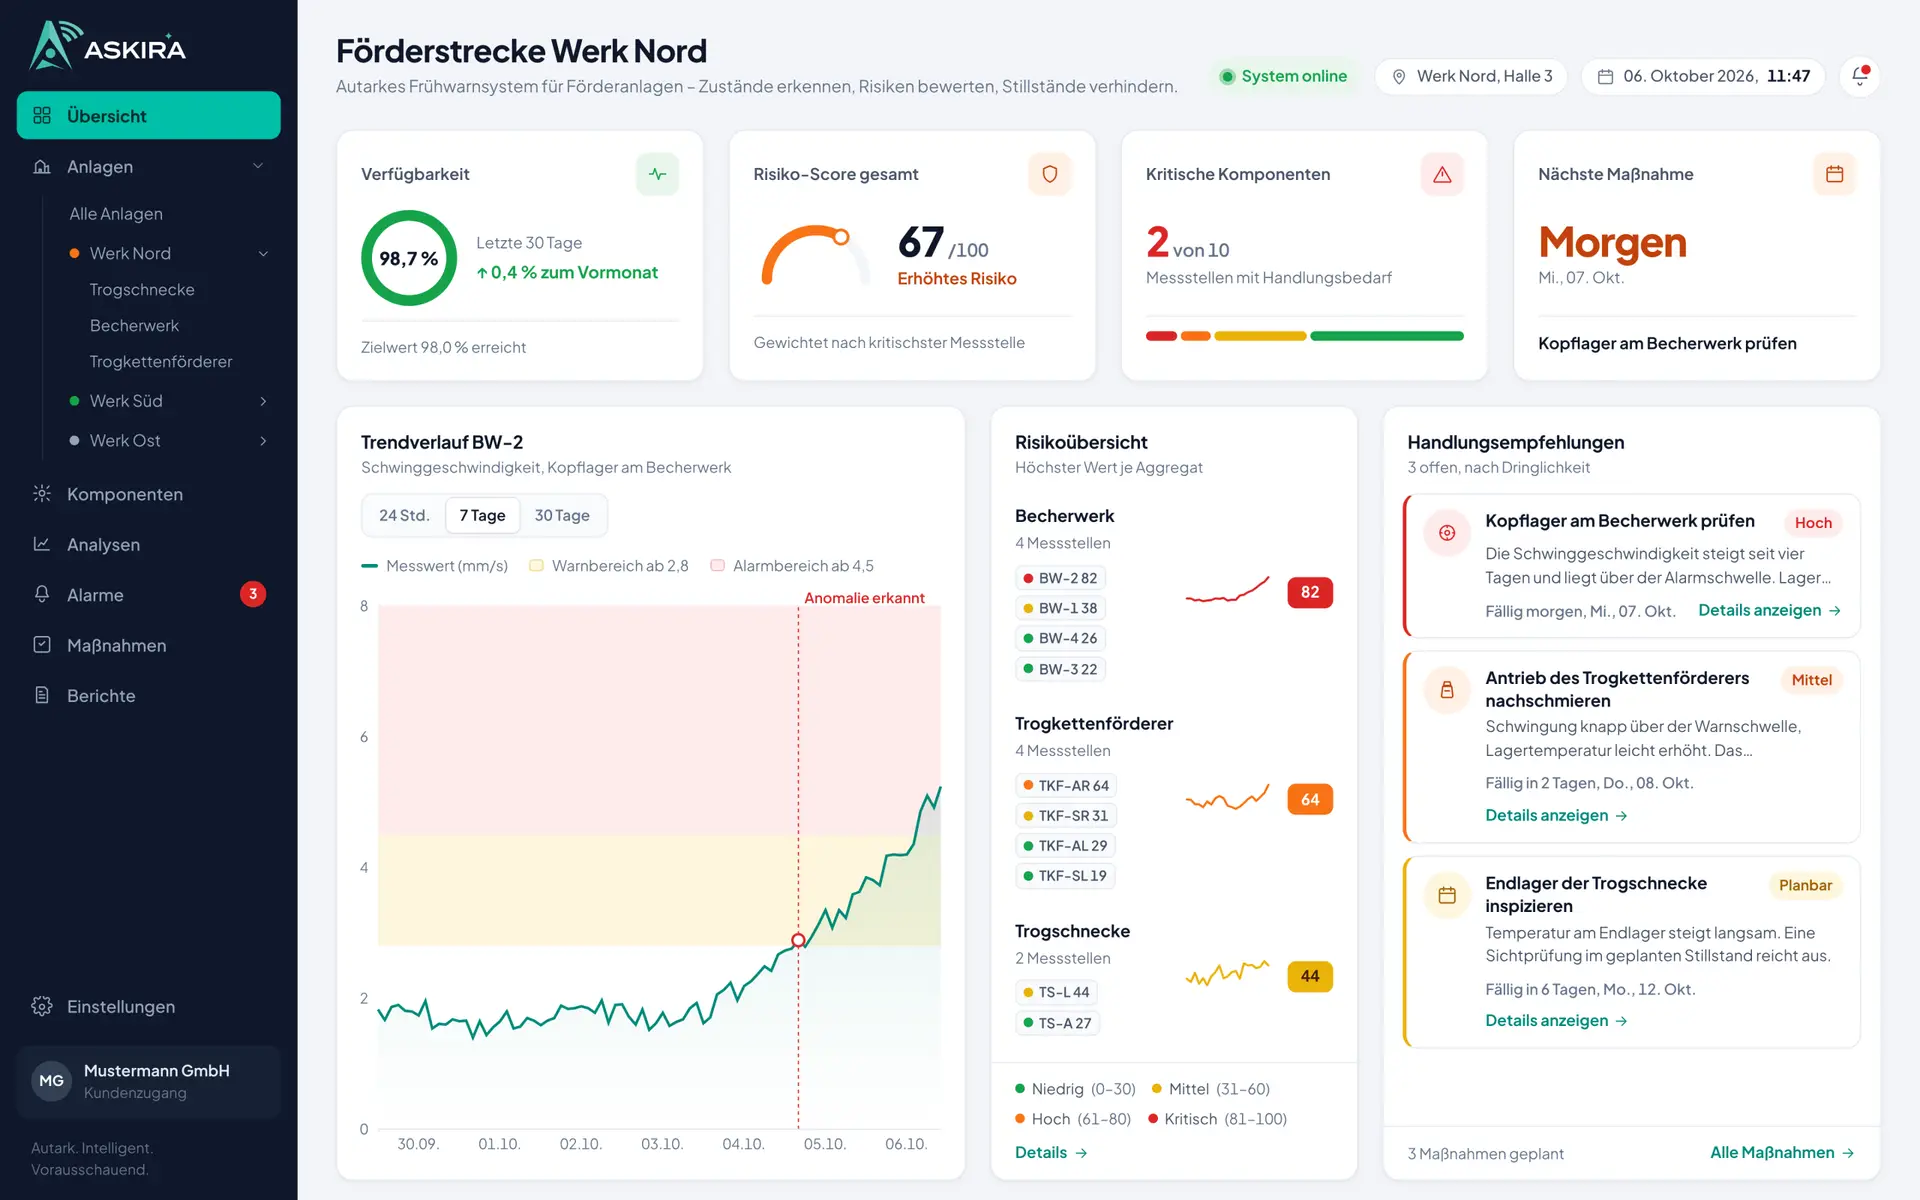Viewport: 1920px width, 1200px height.
Task: Show details for Kopflager am Becherwerk
Action: pyautogui.click(x=1769, y=610)
